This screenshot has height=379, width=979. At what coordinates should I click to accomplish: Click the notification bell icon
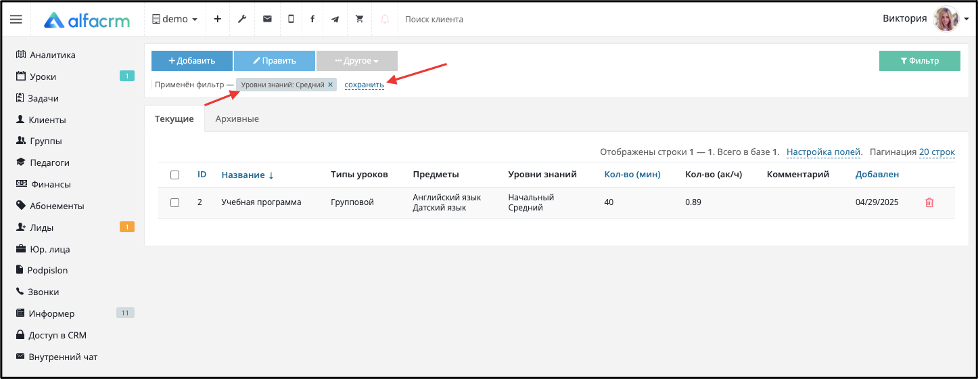[385, 19]
